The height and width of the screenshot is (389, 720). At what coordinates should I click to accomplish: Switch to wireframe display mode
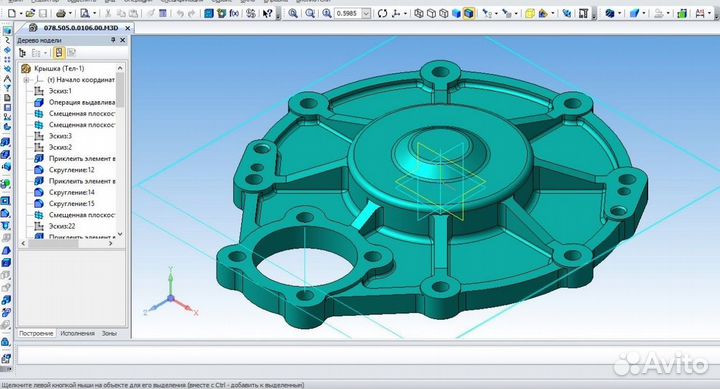click(419, 13)
